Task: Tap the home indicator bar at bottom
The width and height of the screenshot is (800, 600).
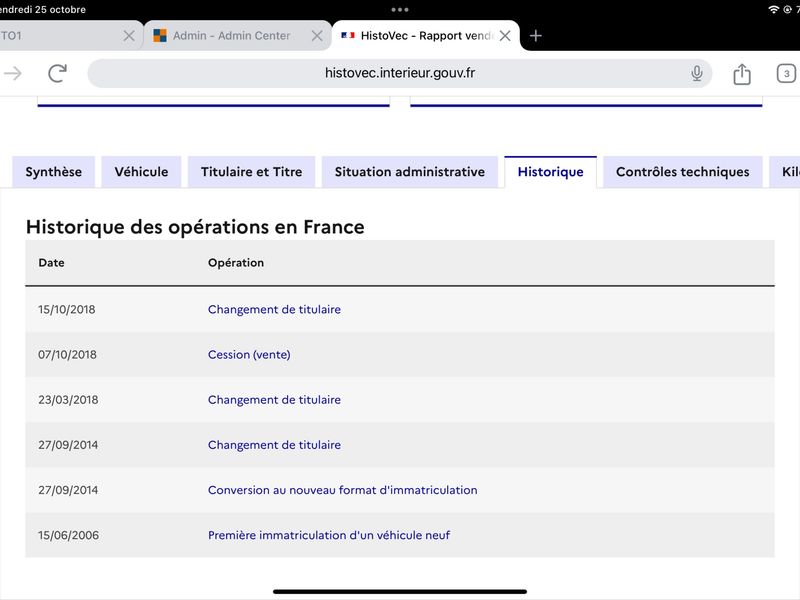Action: pyautogui.click(x=399, y=592)
